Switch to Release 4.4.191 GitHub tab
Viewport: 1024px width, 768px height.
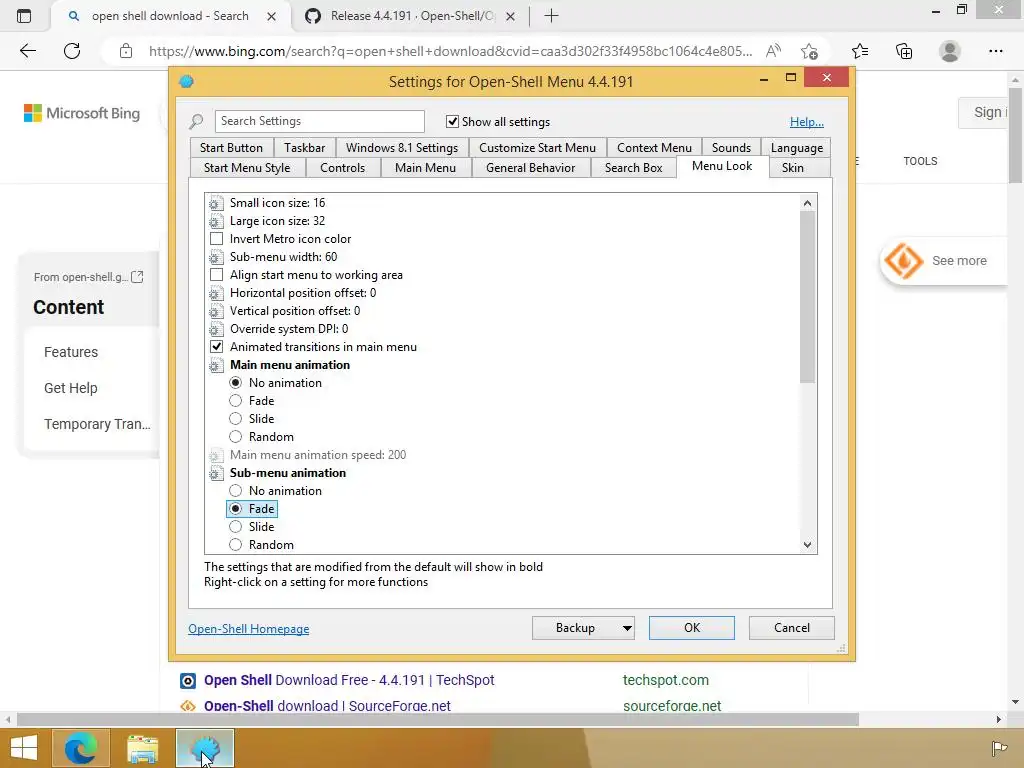pyautogui.click(x=410, y=16)
